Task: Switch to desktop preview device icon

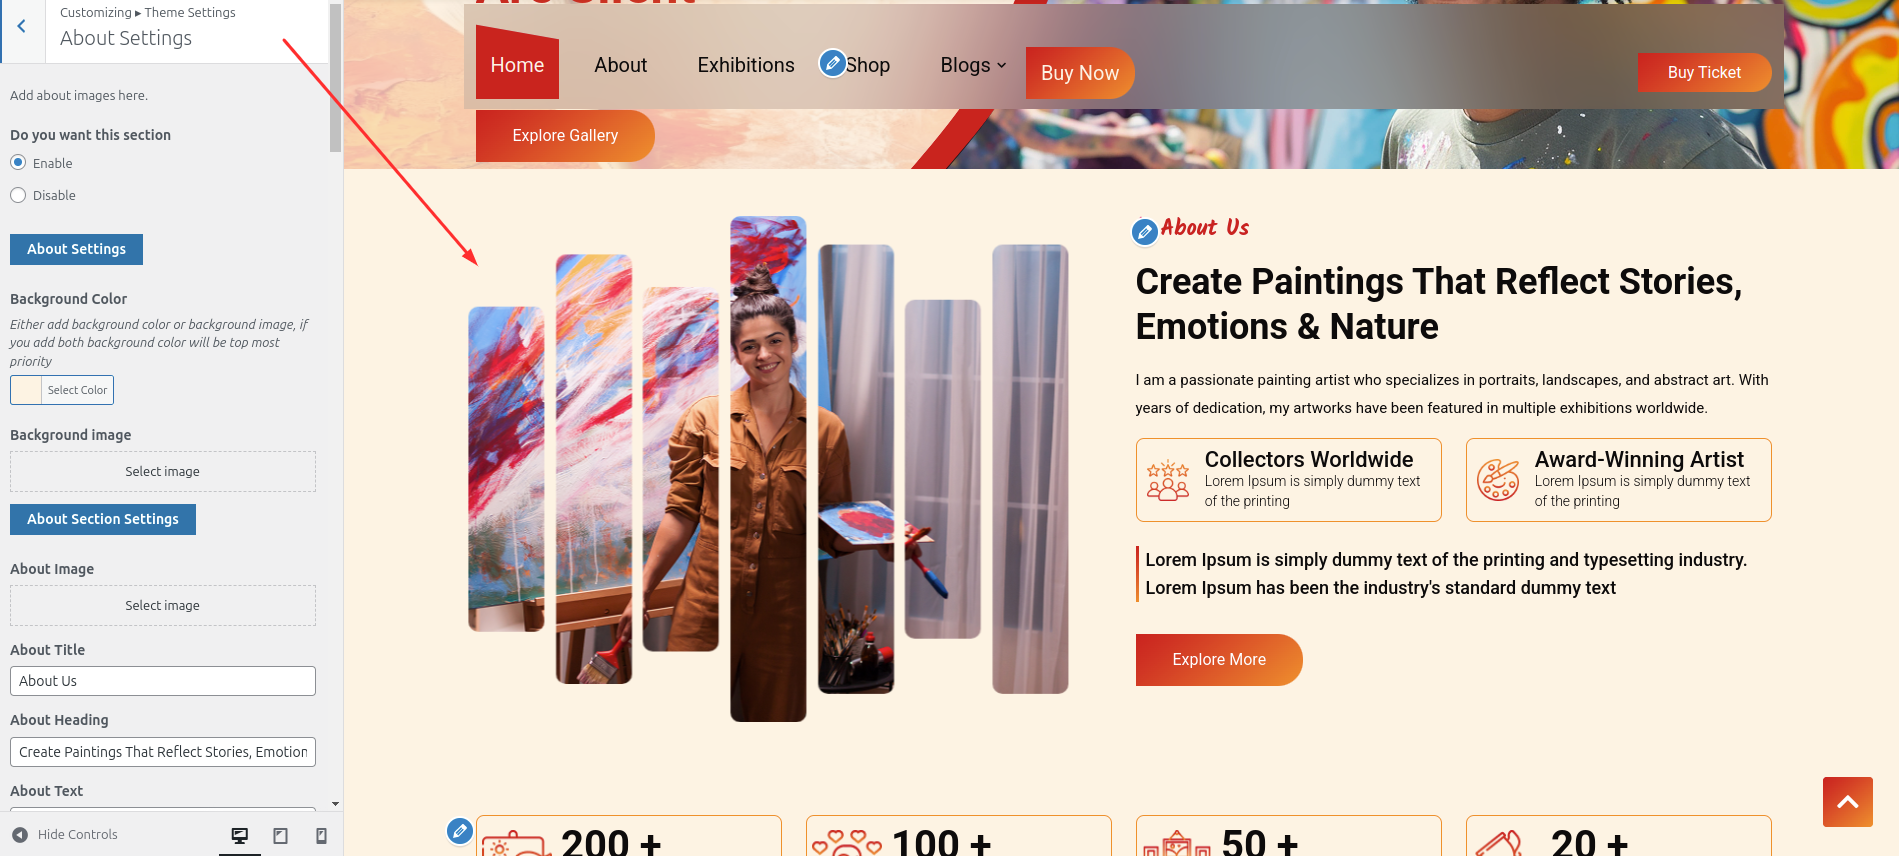Action: [240, 835]
